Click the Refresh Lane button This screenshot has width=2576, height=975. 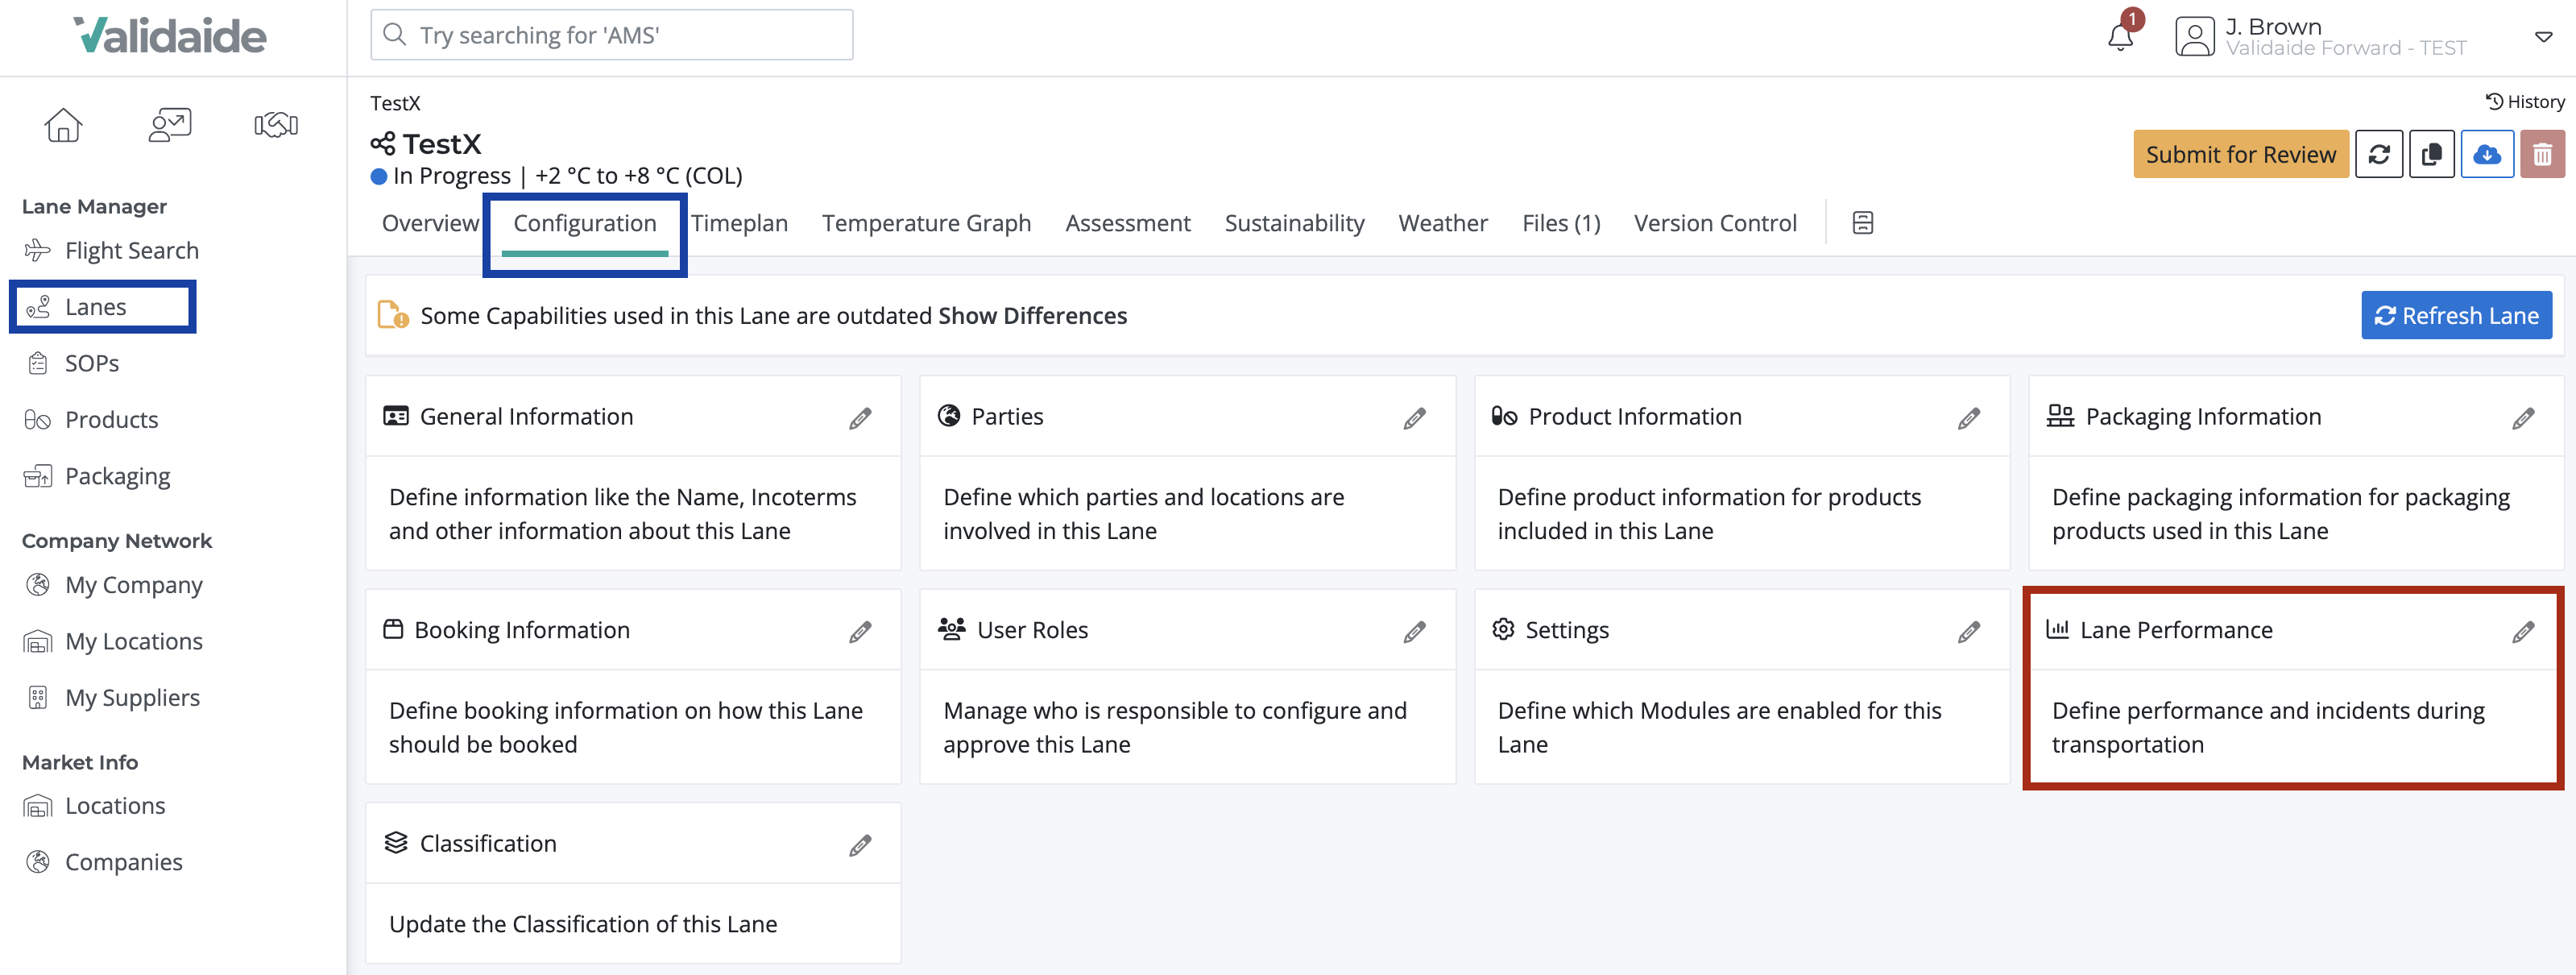point(2457,315)
